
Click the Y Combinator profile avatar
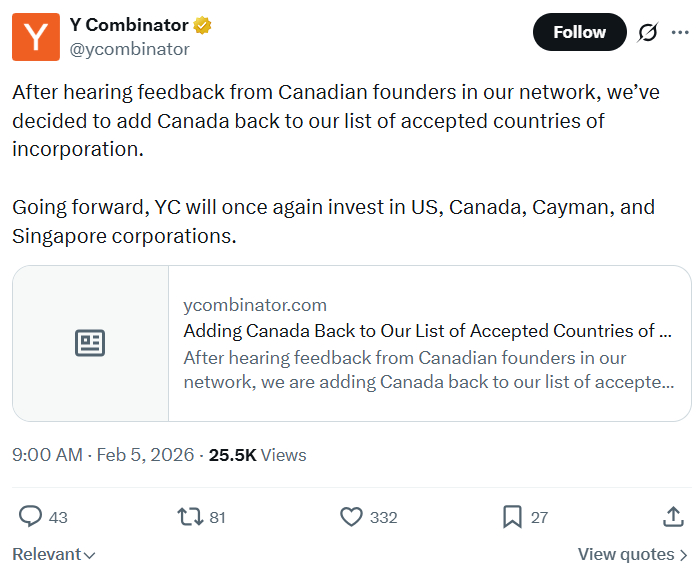(x=36, y=36)
